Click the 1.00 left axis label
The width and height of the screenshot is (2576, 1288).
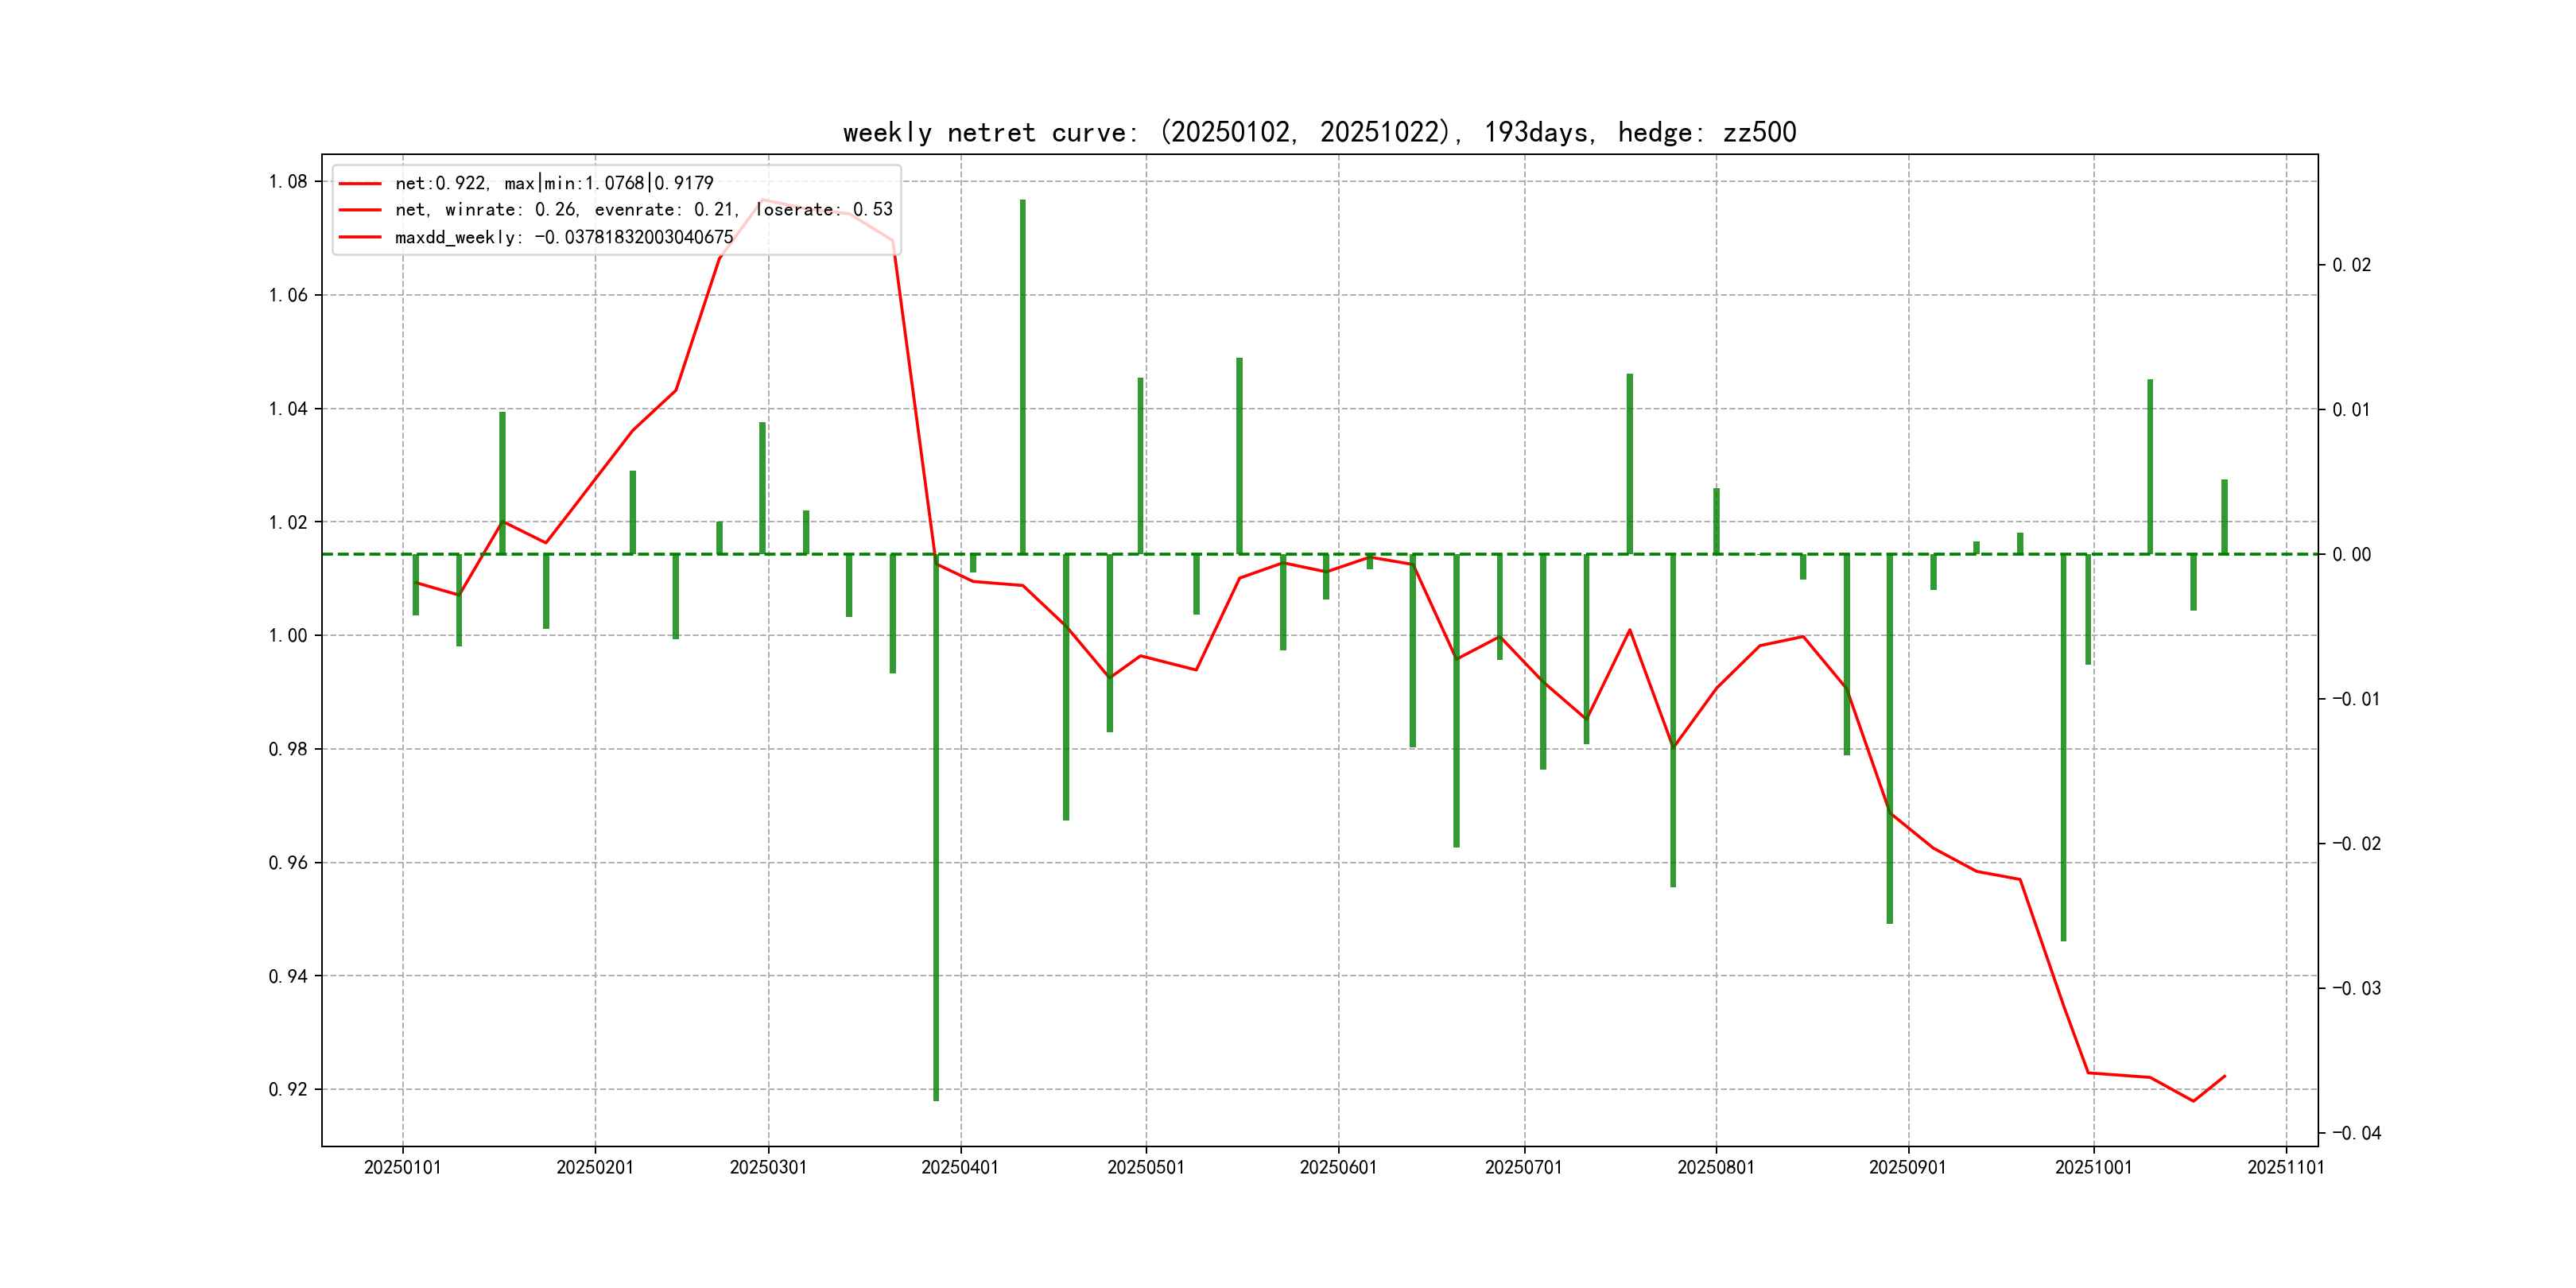point(287,635)
